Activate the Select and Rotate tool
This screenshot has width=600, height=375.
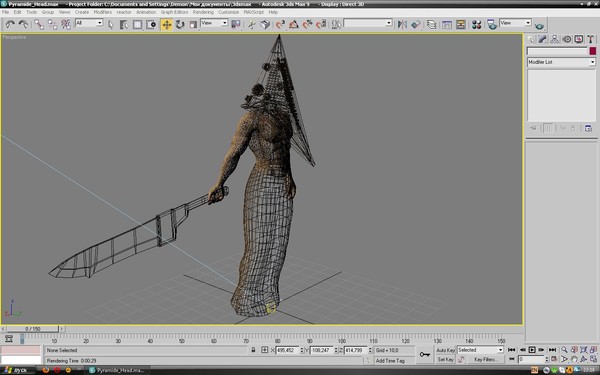point(180,24)
